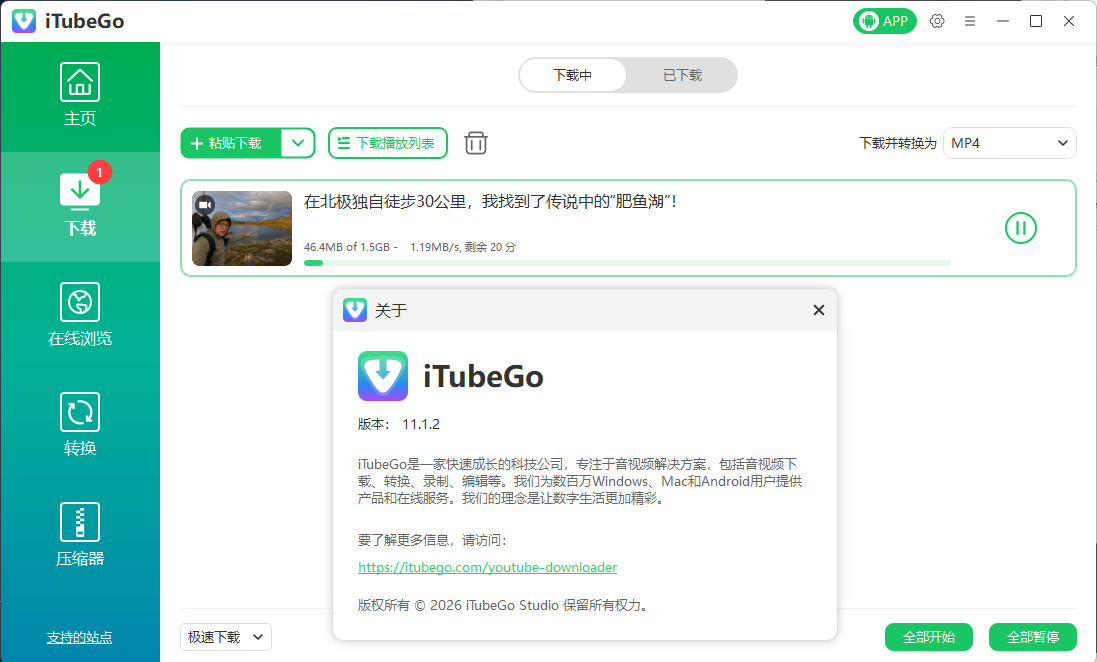Switch to the 下载中 tab
The image size is (1097, 662).
(x=572, y=75)
